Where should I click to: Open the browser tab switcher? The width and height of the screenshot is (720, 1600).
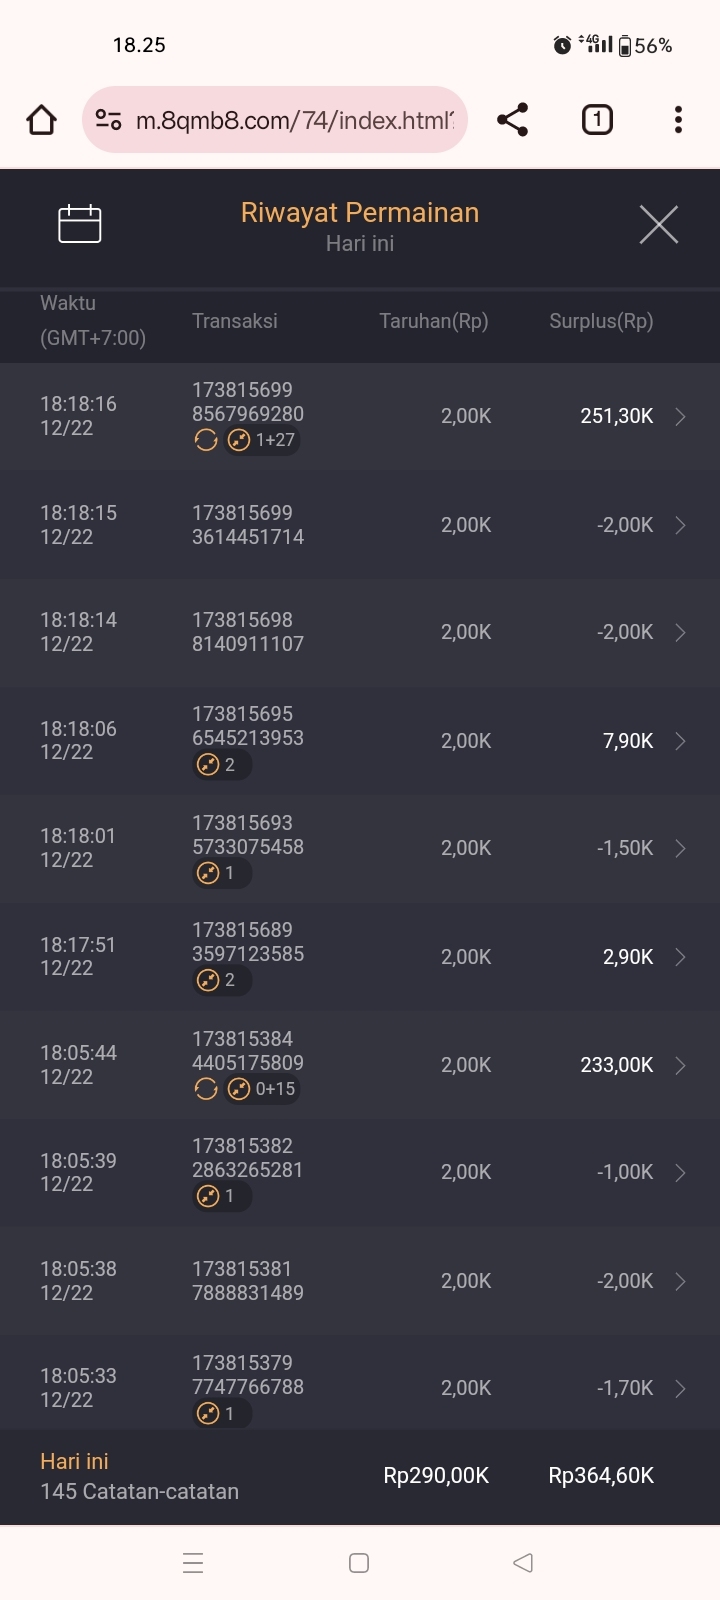[597, 120]
